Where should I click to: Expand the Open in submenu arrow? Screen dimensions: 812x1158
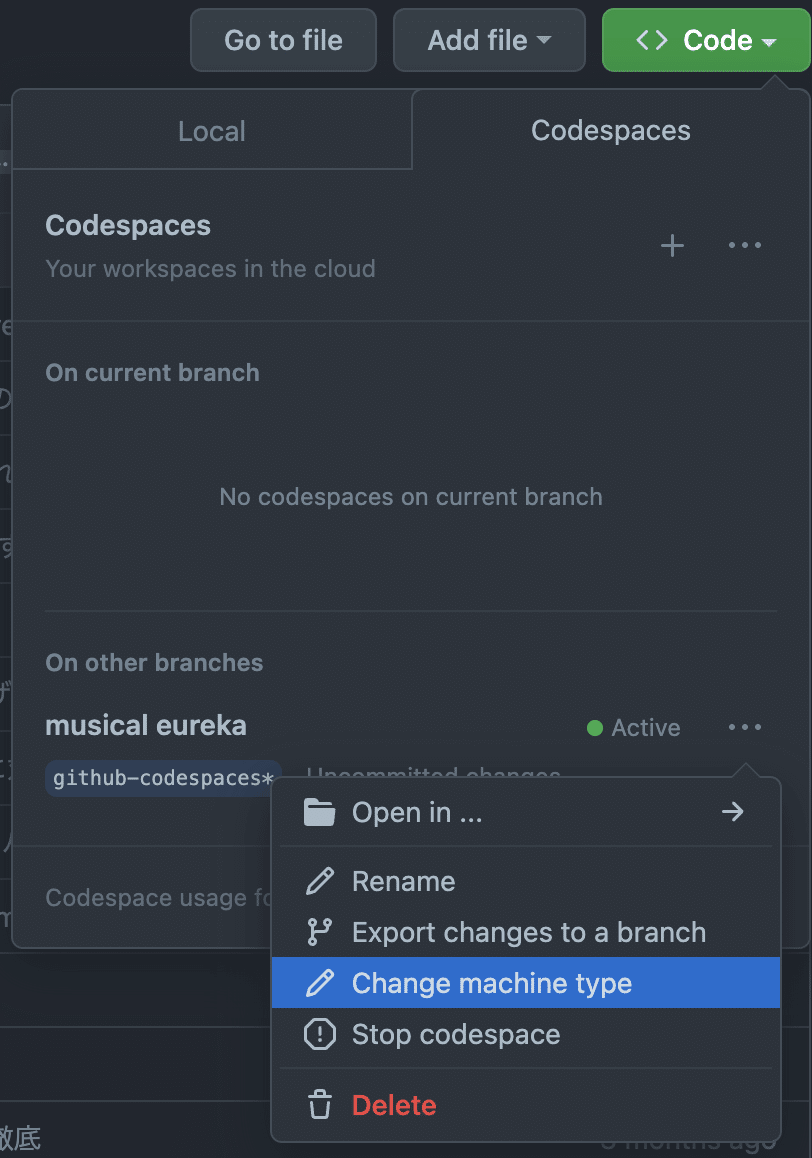click(733, 812)
